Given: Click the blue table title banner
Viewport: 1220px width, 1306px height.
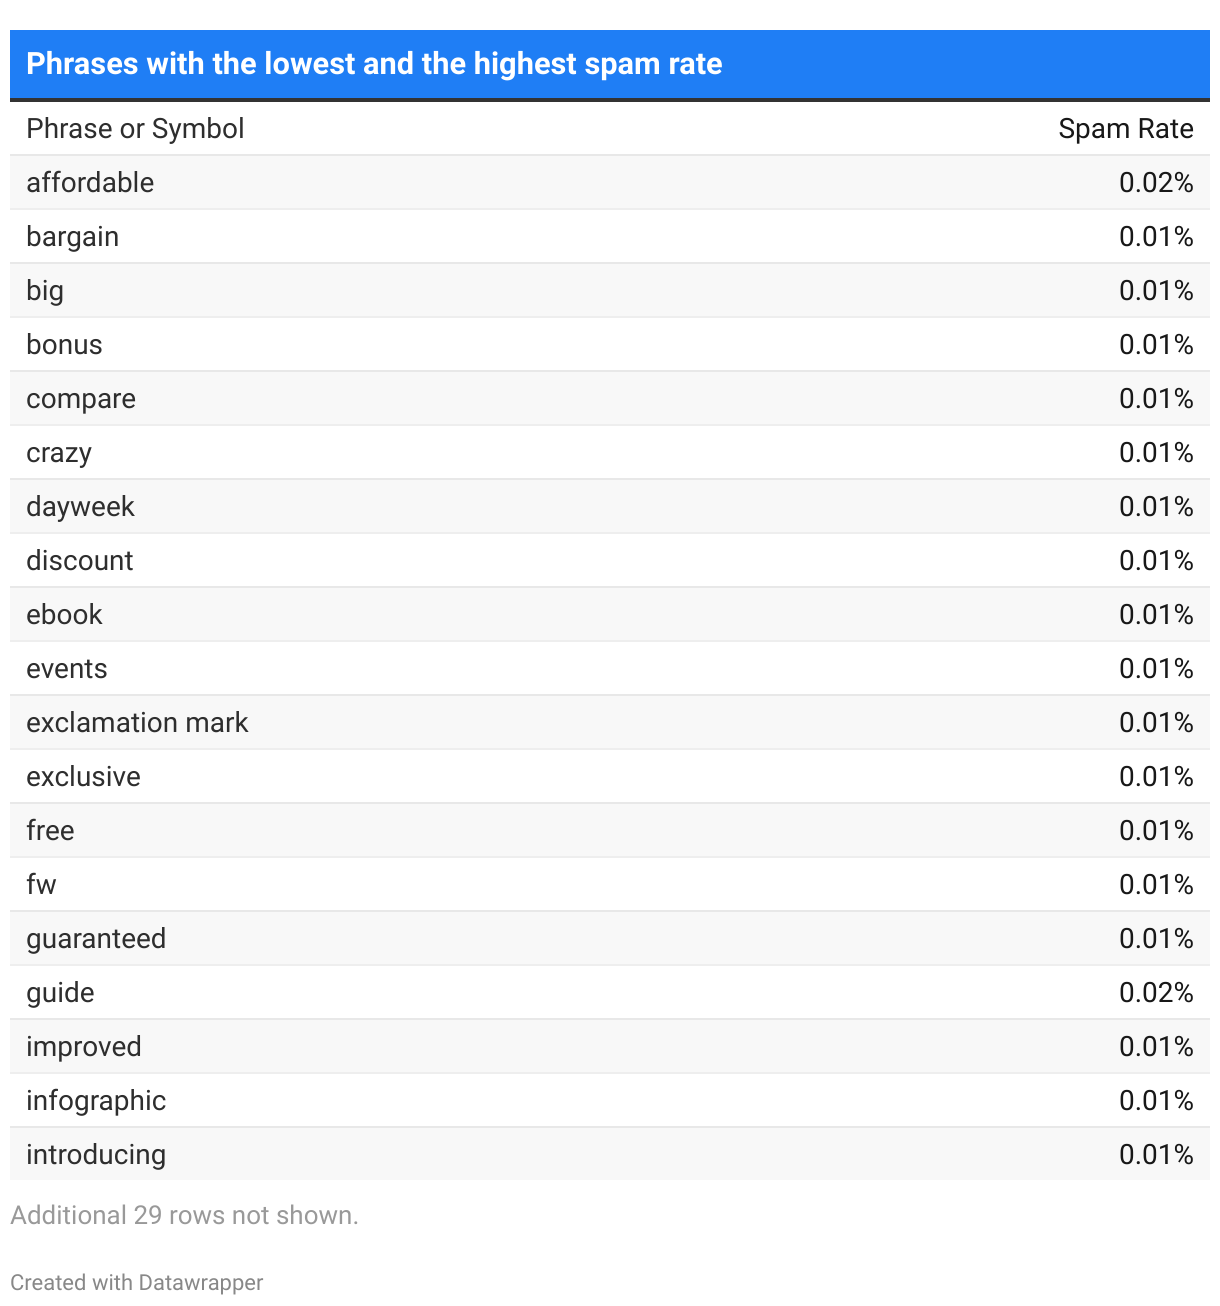Looking at the screenshot, I should (x=610, y=64).
